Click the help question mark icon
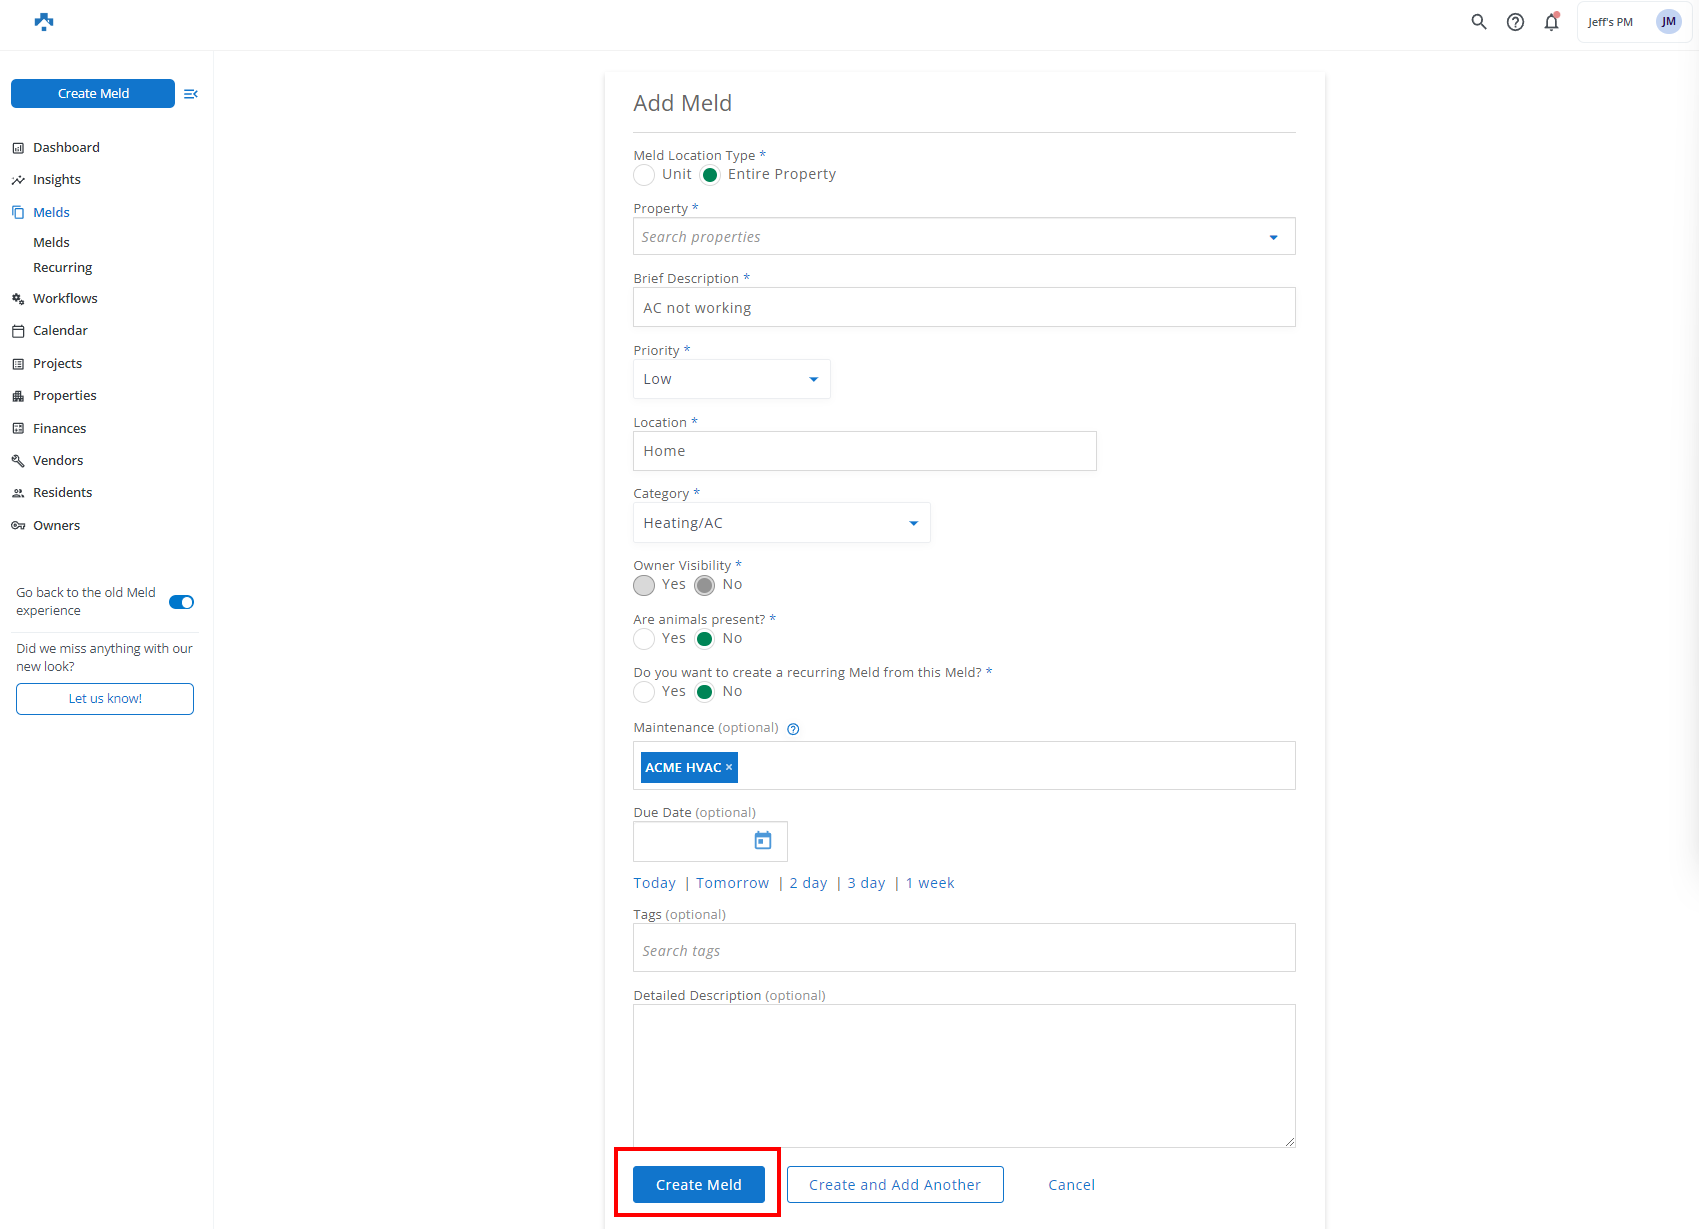Image resolution: width=1699 pixels, height=1229 pixels. click(x=1515, y=22)
